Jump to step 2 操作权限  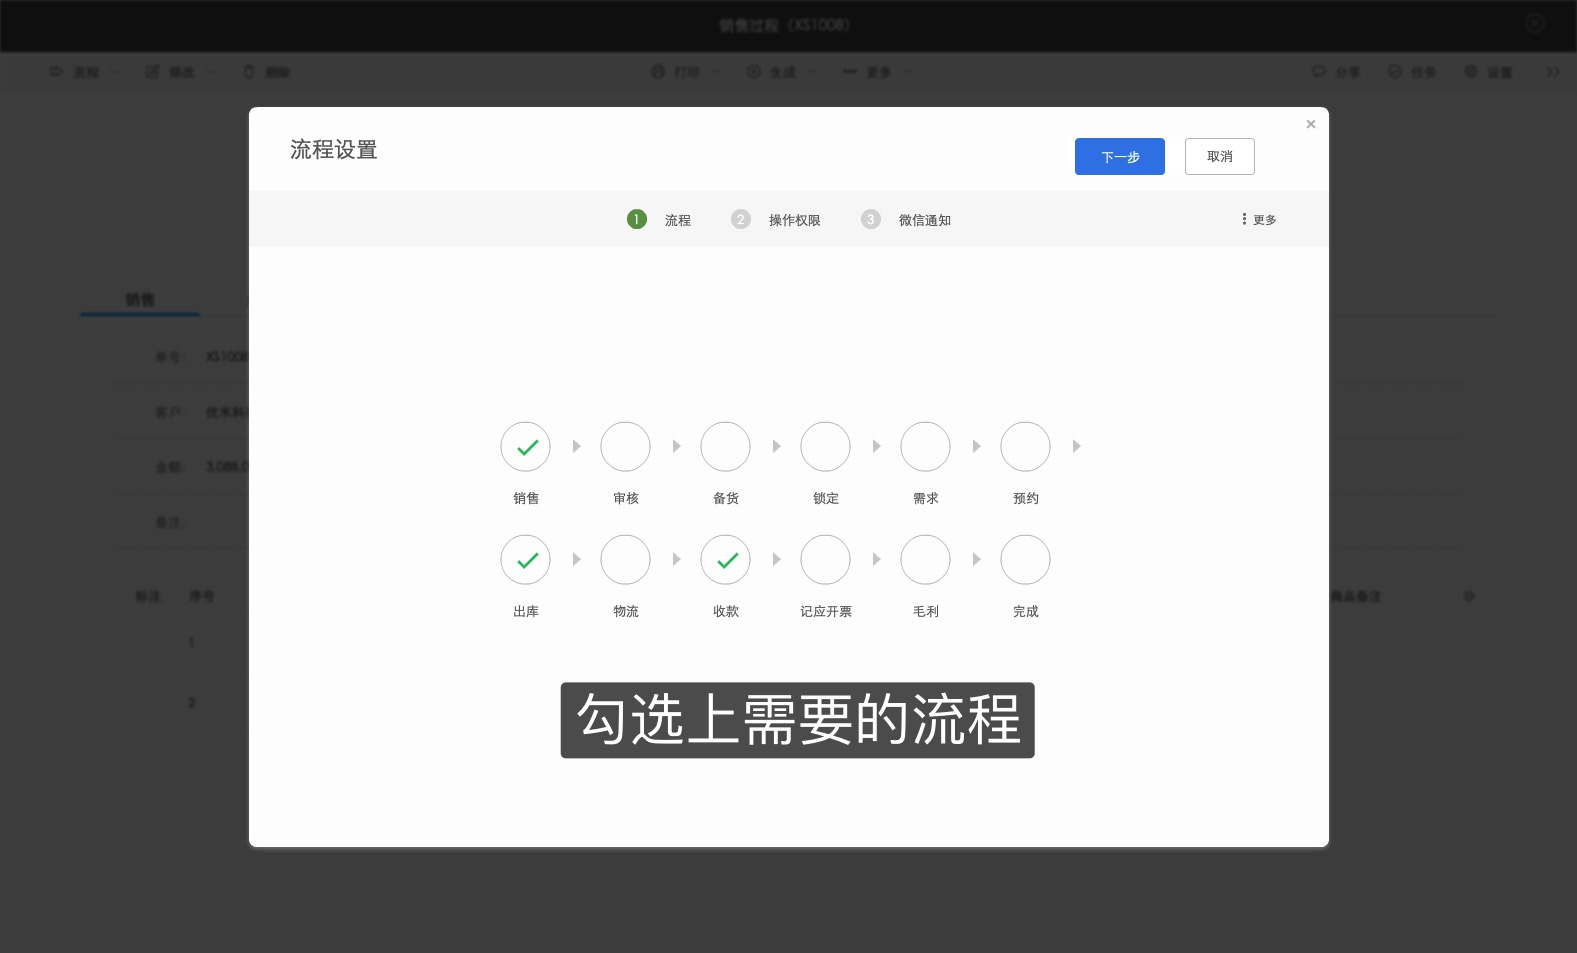(x=776, y=220)
